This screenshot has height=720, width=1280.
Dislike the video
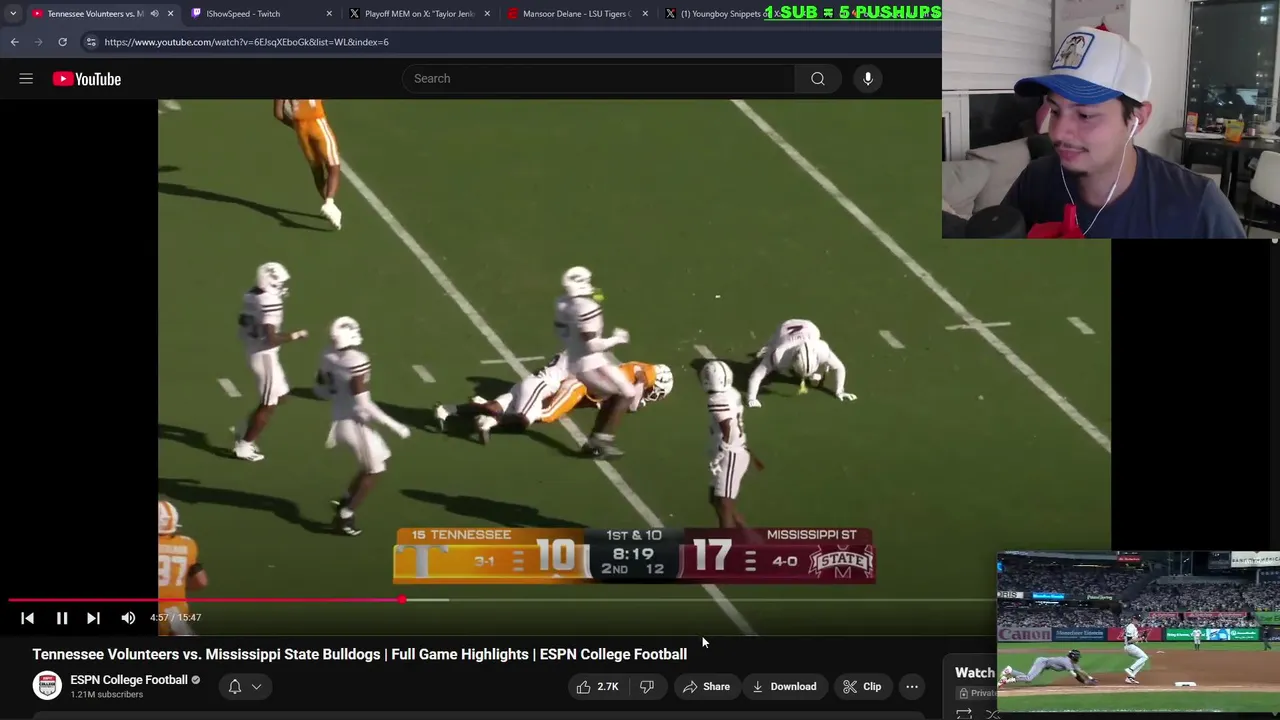point(647,686)
